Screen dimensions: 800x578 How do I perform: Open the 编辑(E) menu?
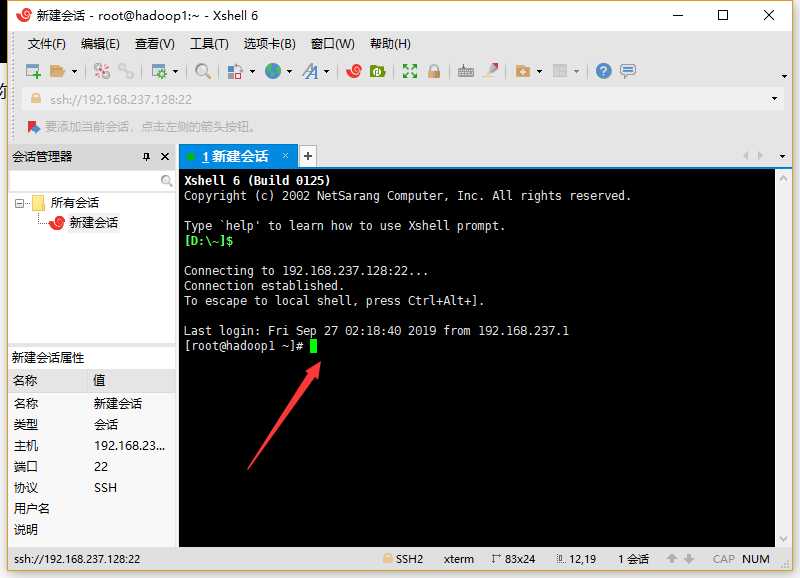point(100,44)
